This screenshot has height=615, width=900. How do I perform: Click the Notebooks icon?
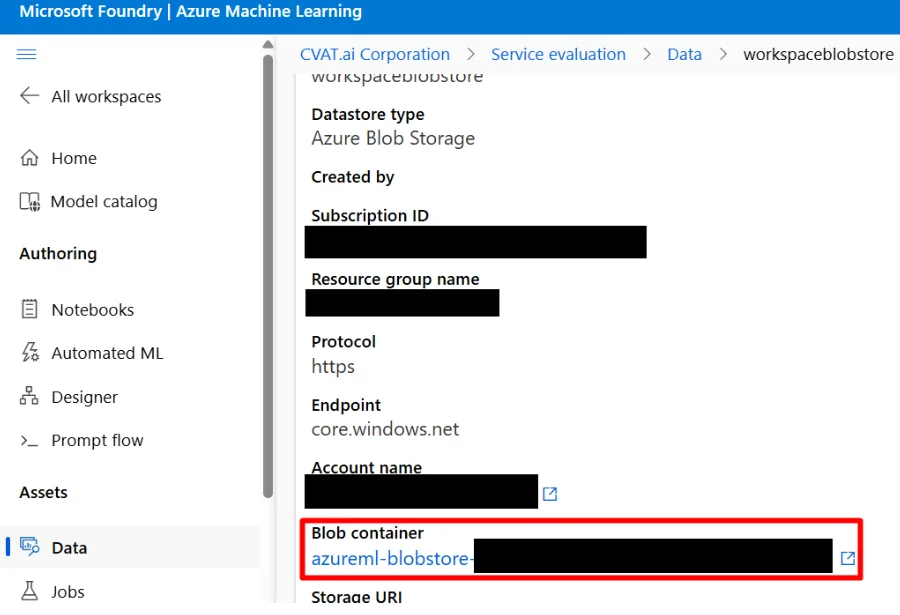tap(29, 309)
